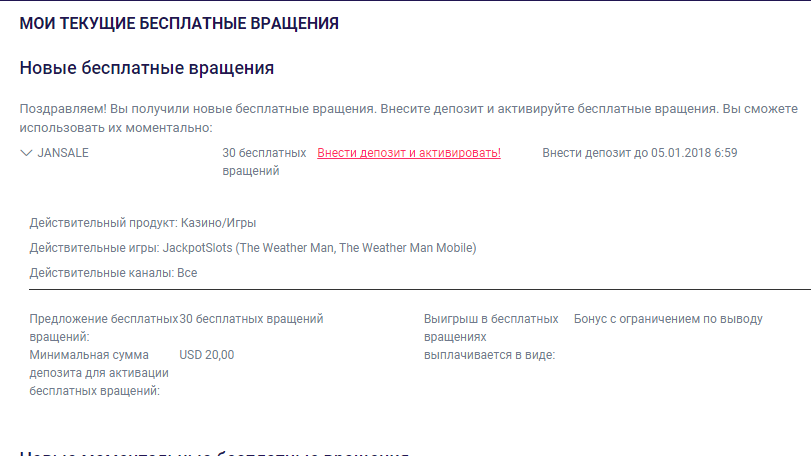Select the 'USD 20,00' minimum deposit value
Image resolution: width=811 pixels, height=456 pixels.
coord(206,355)
